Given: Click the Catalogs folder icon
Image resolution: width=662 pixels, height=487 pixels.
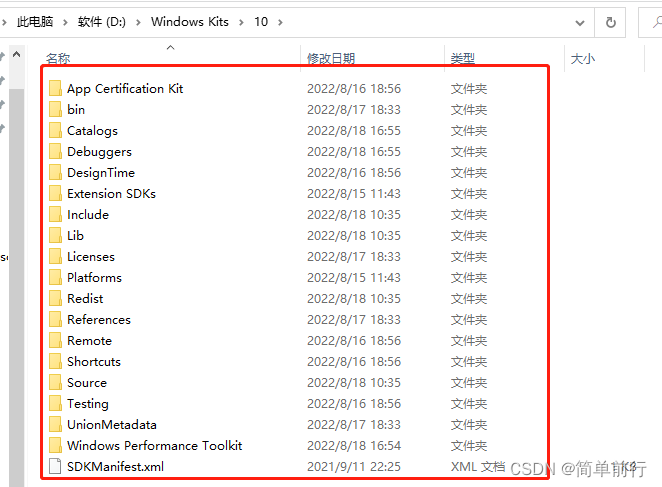Looking at the screenshot, I should coord(55,131).
